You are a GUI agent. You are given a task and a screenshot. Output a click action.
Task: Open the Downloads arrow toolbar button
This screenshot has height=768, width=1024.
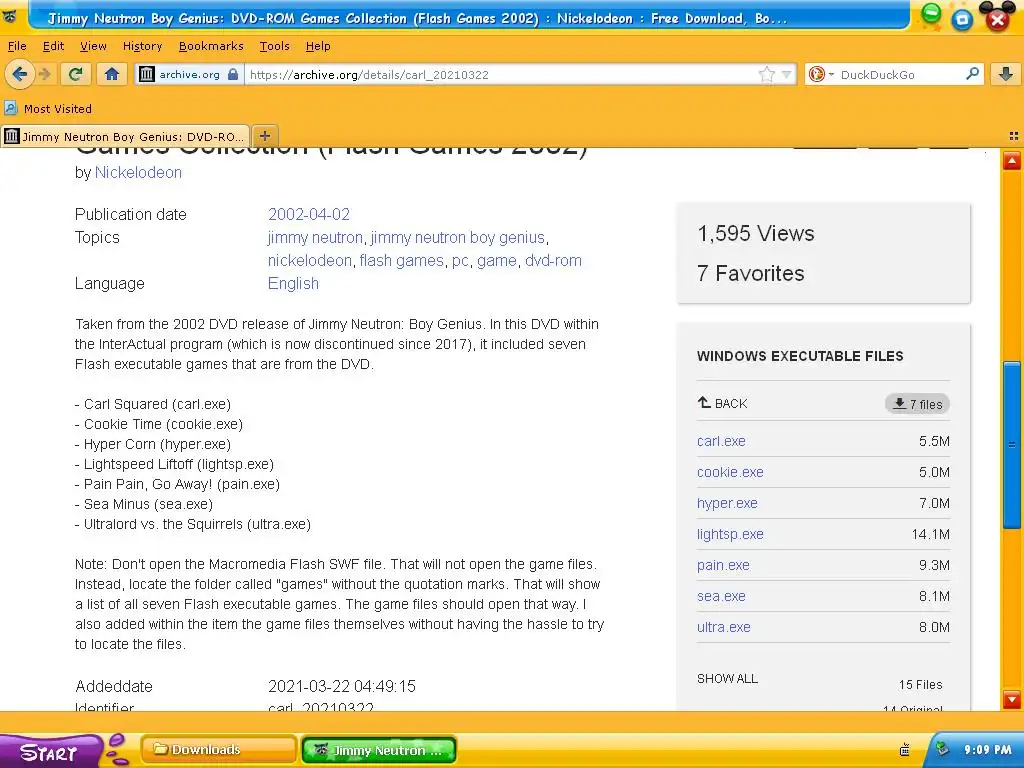click(1006, 74)
